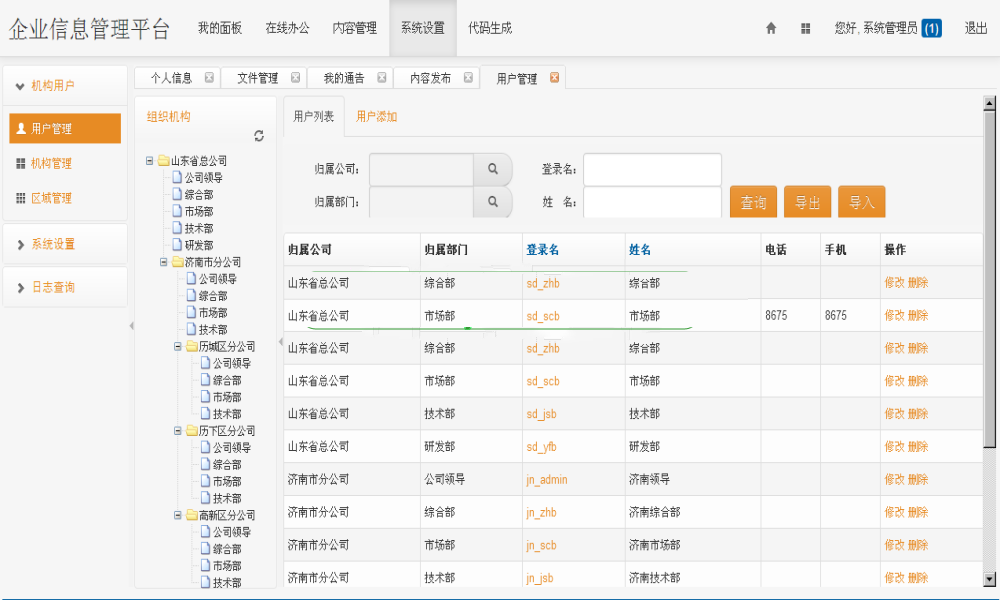Sort the table by 登录名 column

point(542,250)
